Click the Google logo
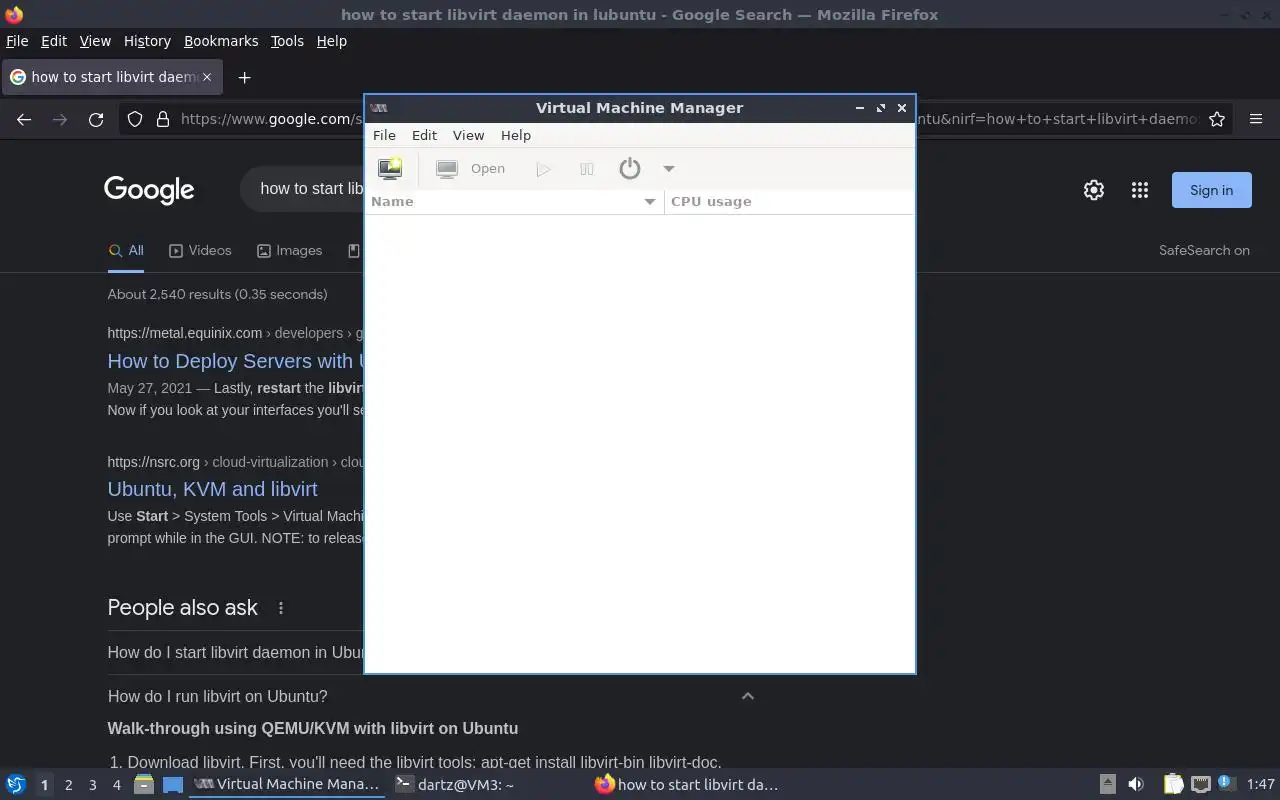 tap(149, 190)
